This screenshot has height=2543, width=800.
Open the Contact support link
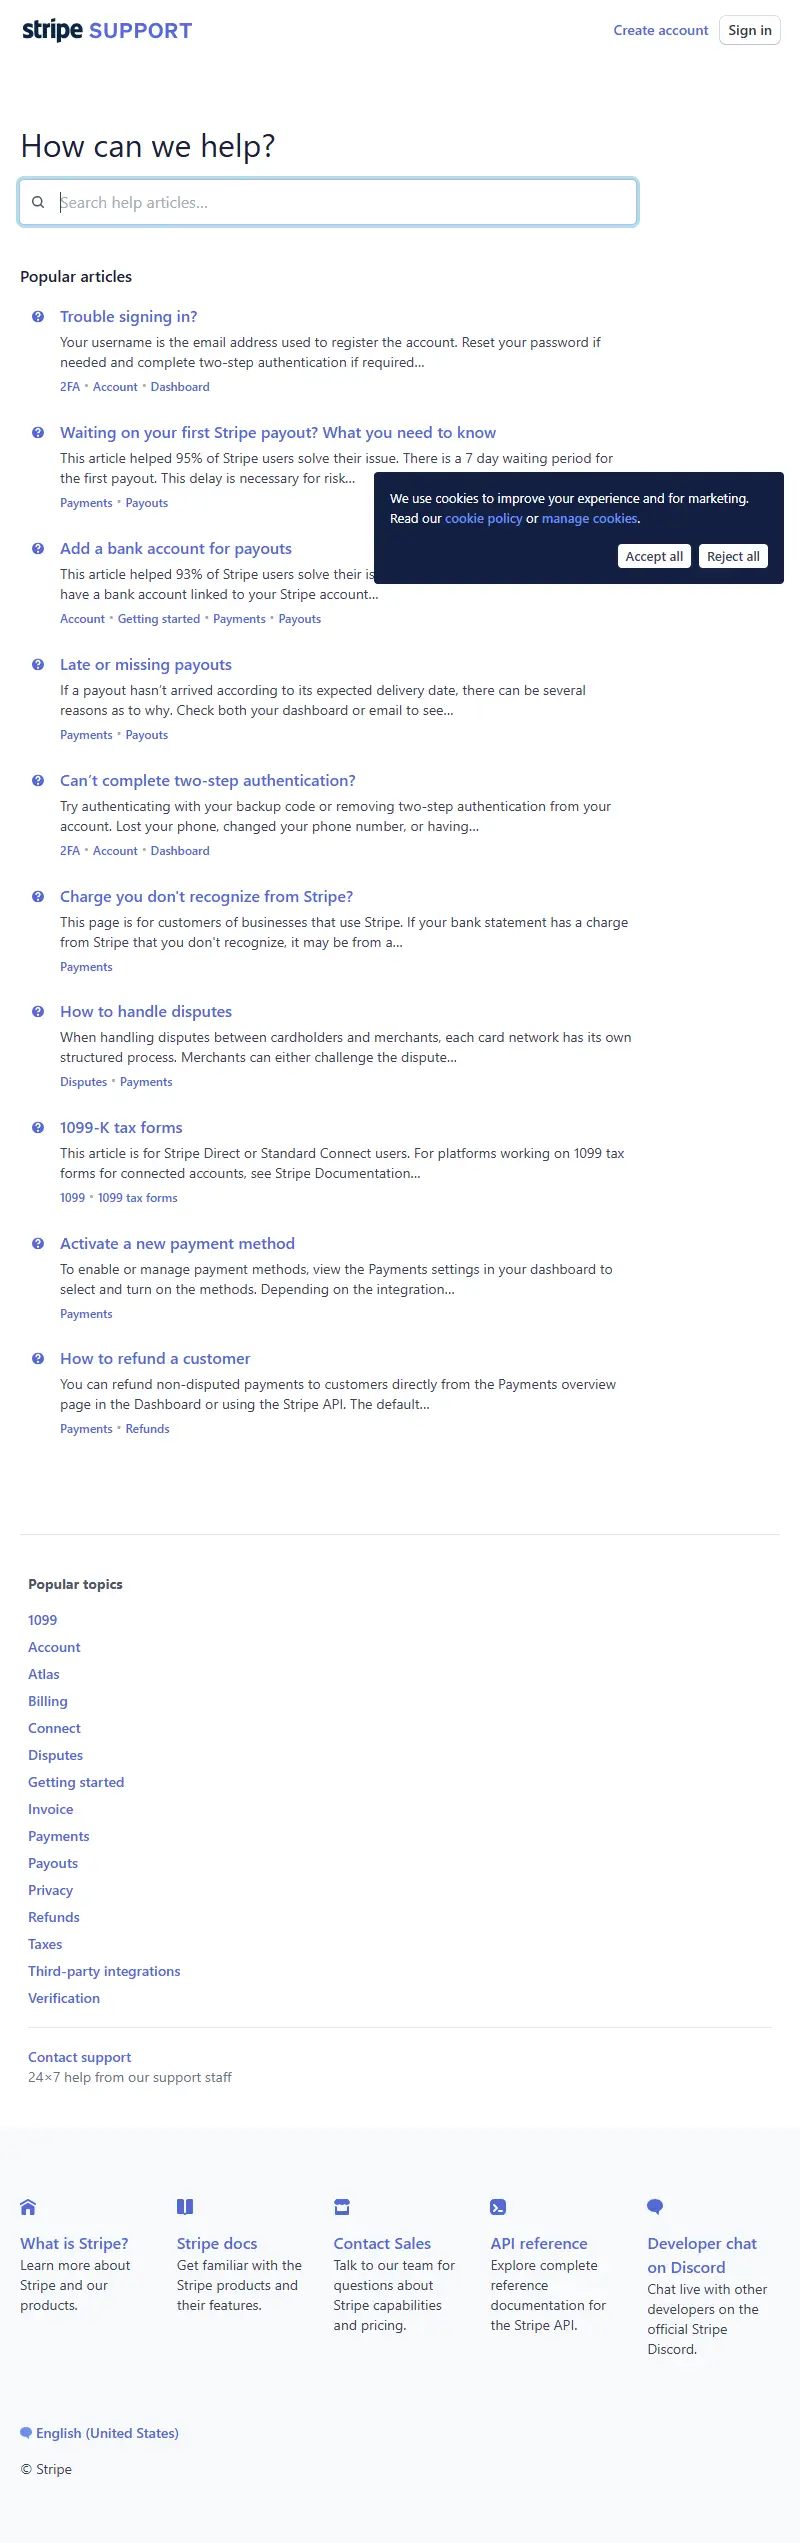click(80, 2057)
